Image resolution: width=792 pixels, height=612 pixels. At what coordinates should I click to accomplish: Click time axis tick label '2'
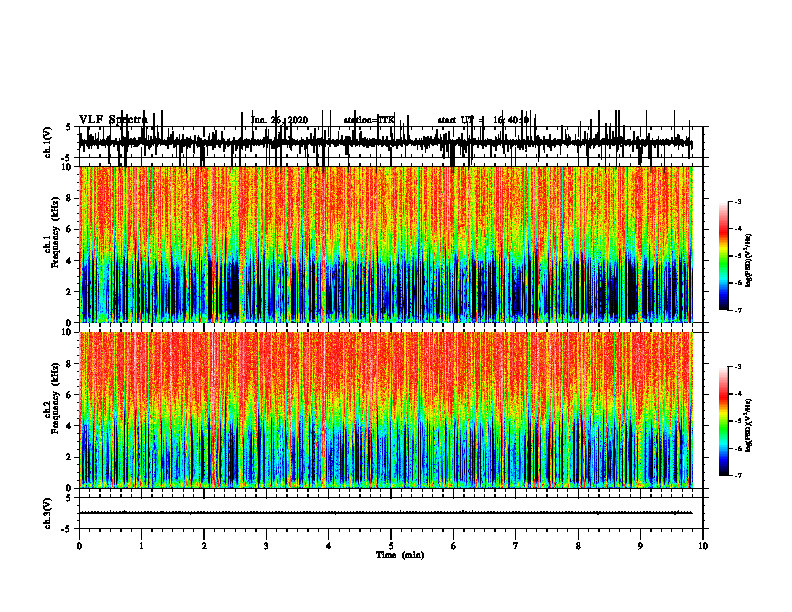click(204, 546)
